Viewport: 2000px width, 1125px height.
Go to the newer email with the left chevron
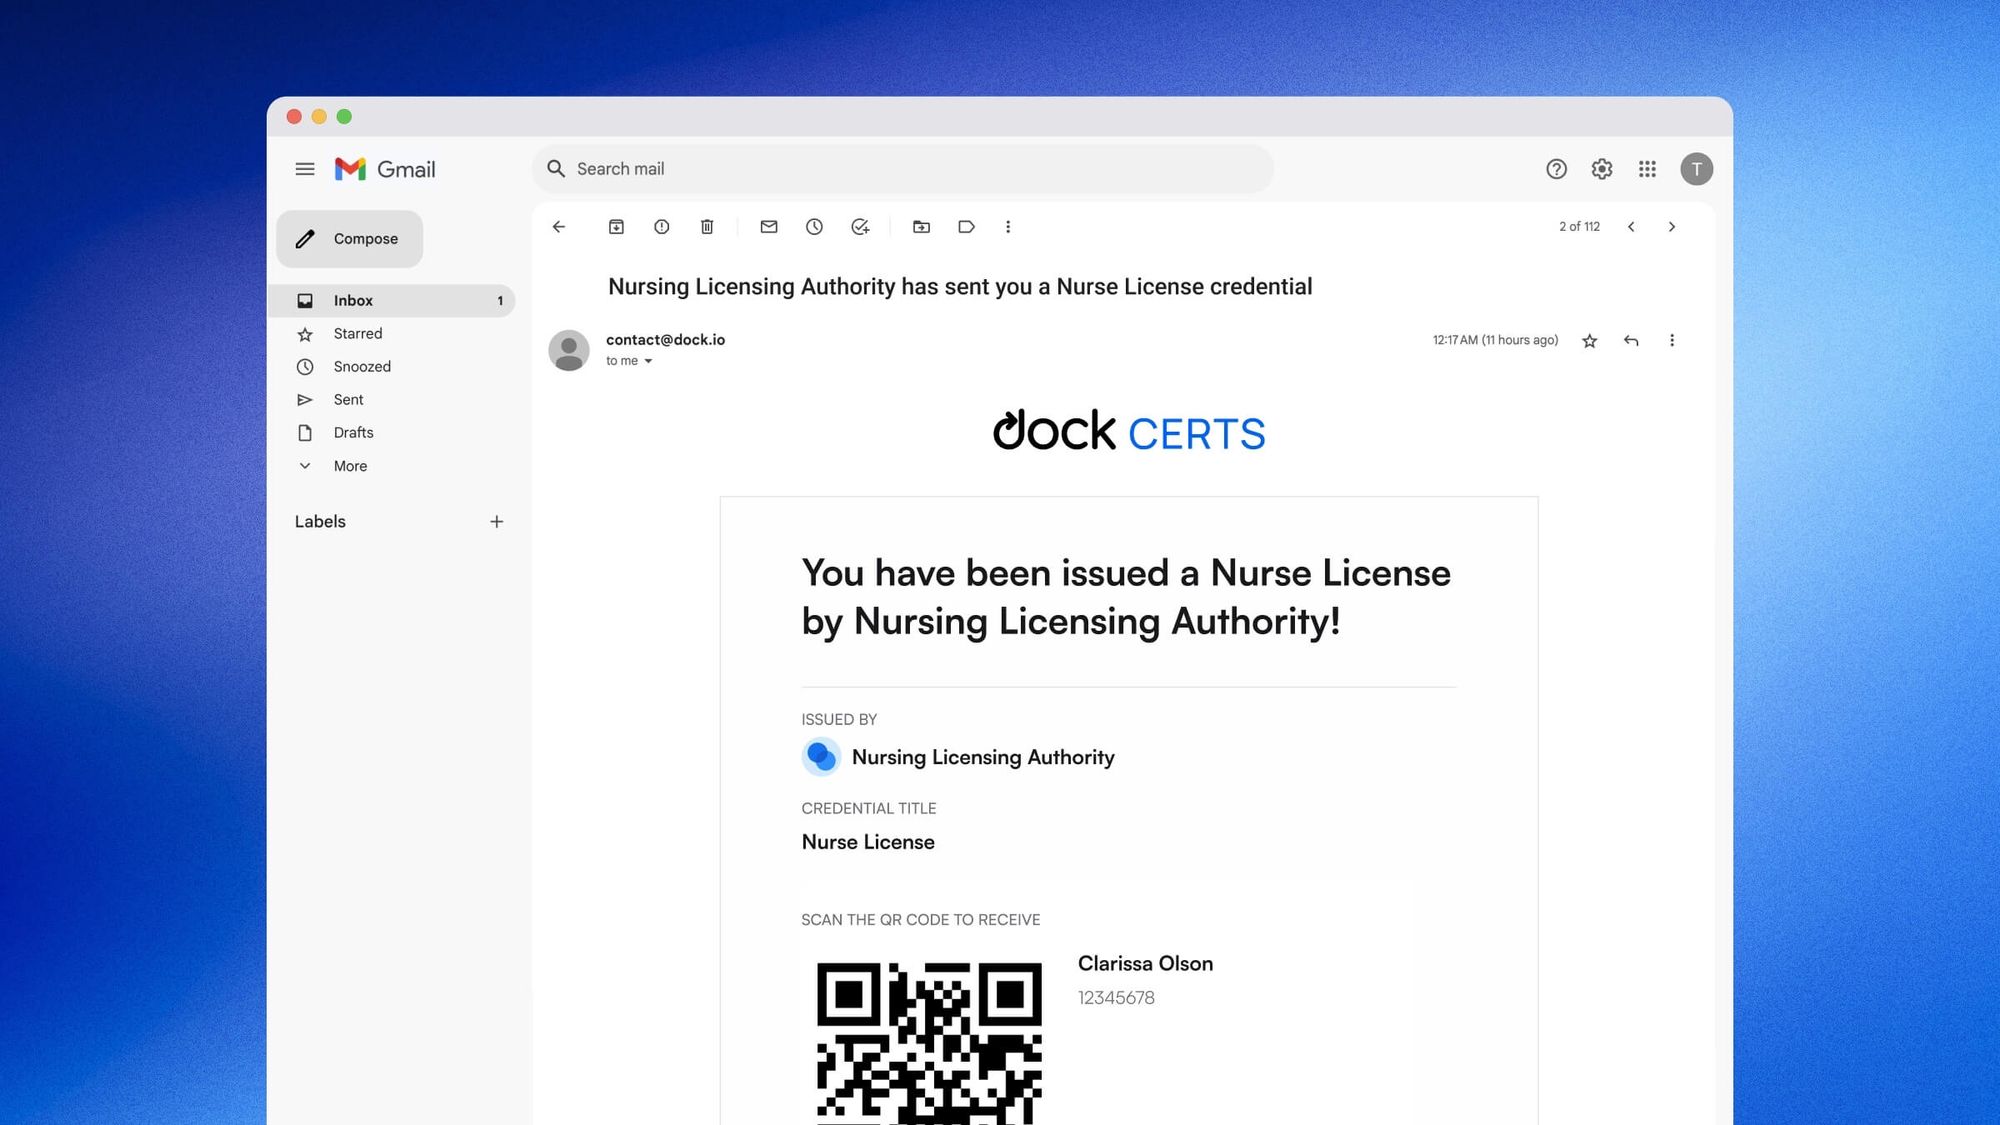click(x=1631, y=227)
